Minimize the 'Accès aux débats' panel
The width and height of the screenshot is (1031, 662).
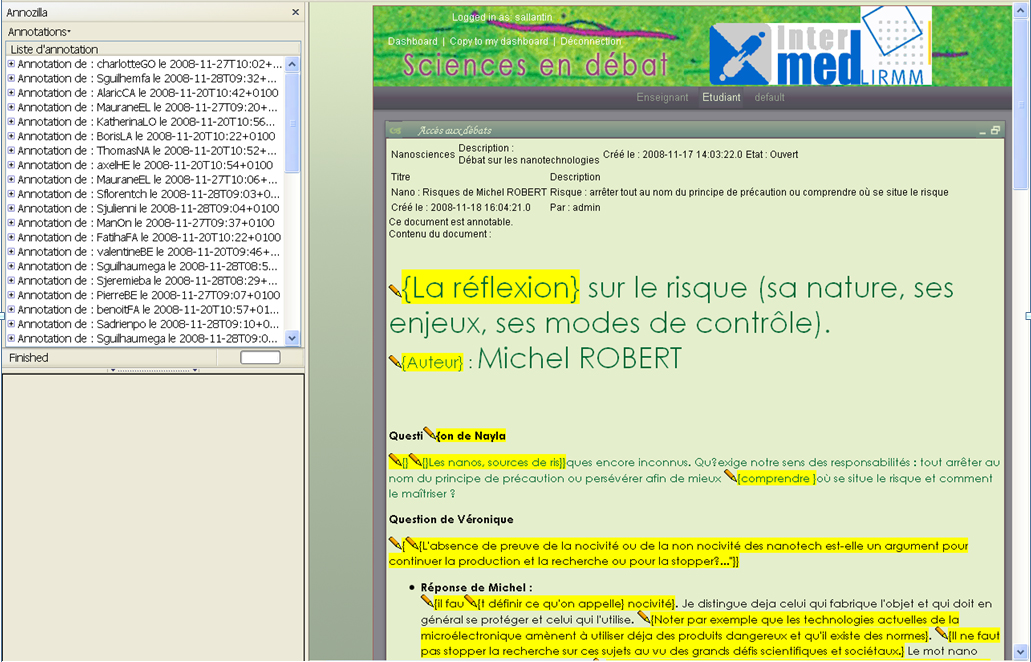(982, 130)
